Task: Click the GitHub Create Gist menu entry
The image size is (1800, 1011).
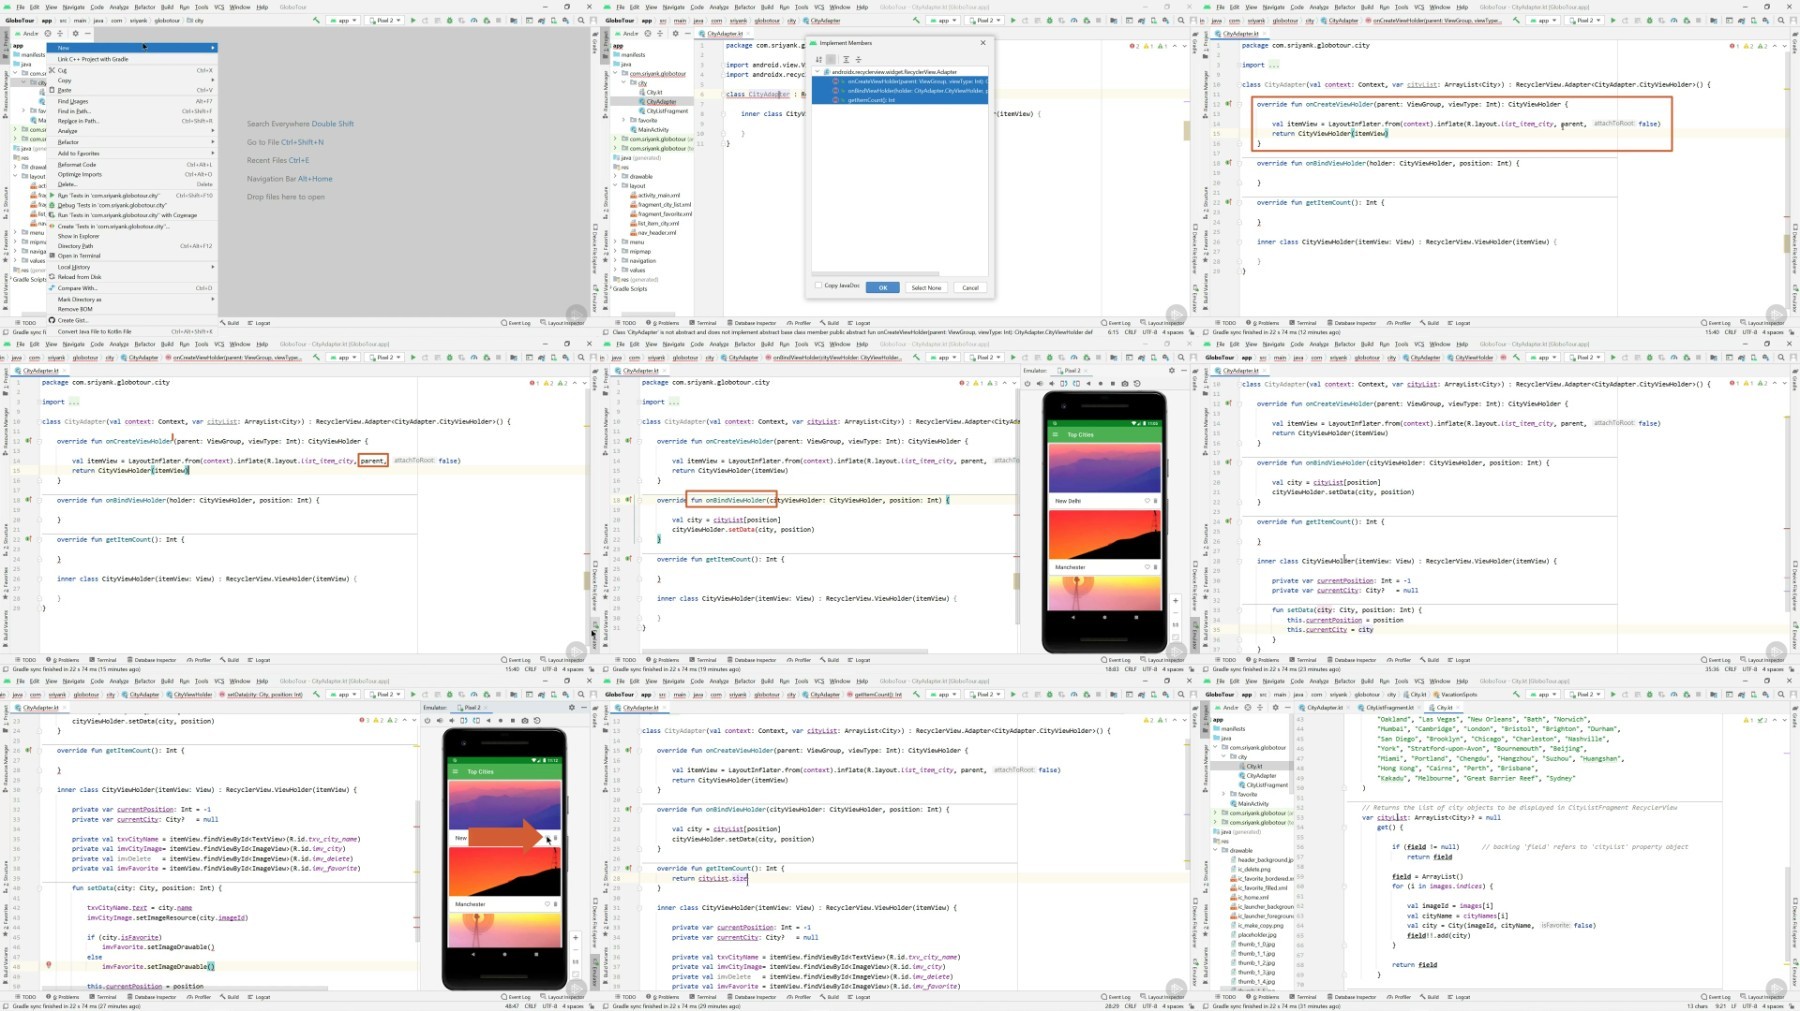Action: coord(72,320)
